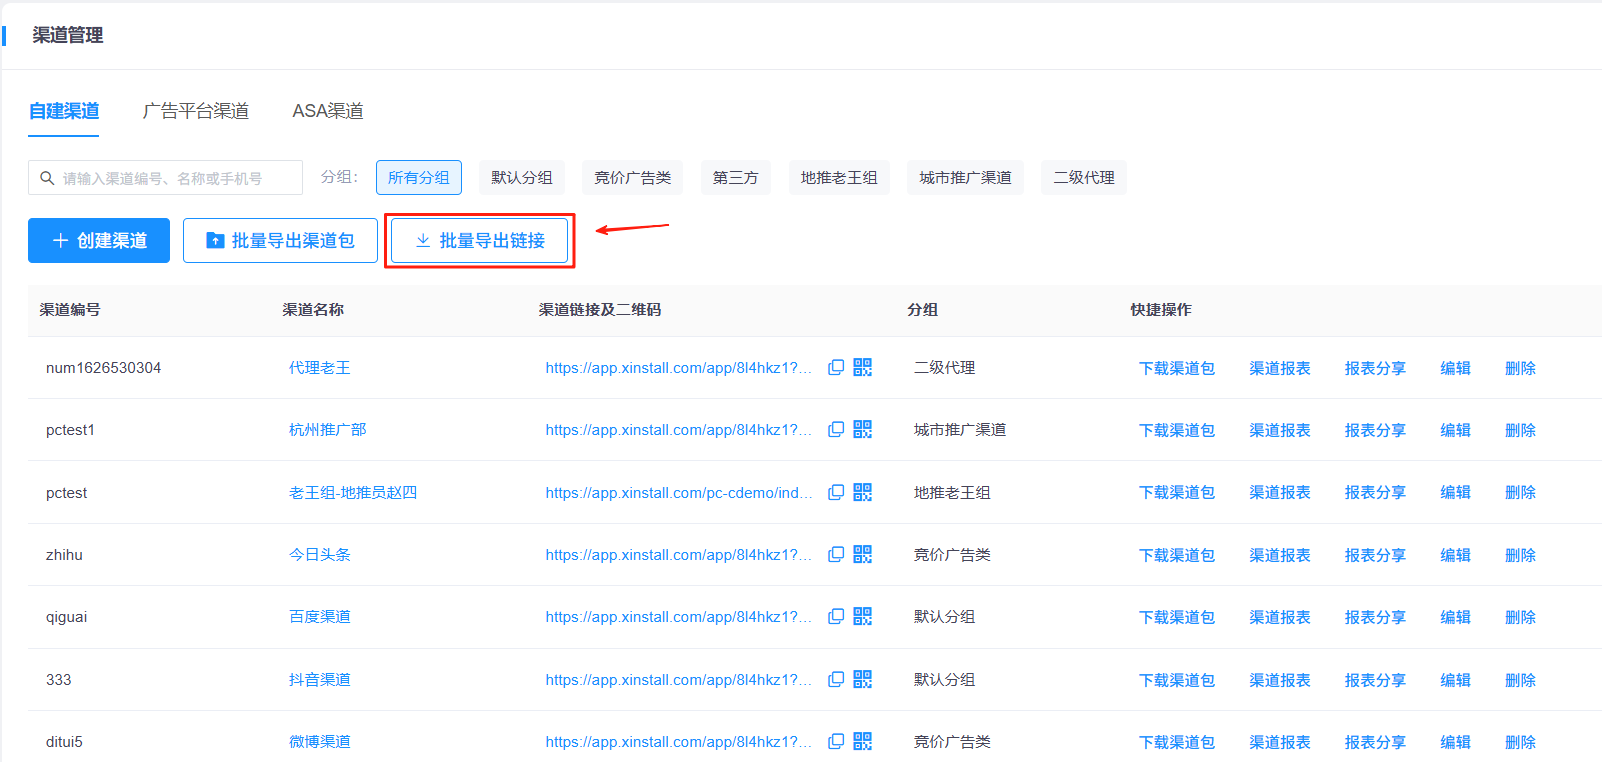Image resolution: width=1602 pixels, height=762 pixels.
Task: Show QR code for 老王组-地推员赵四 row
Action: click(863, 492)
